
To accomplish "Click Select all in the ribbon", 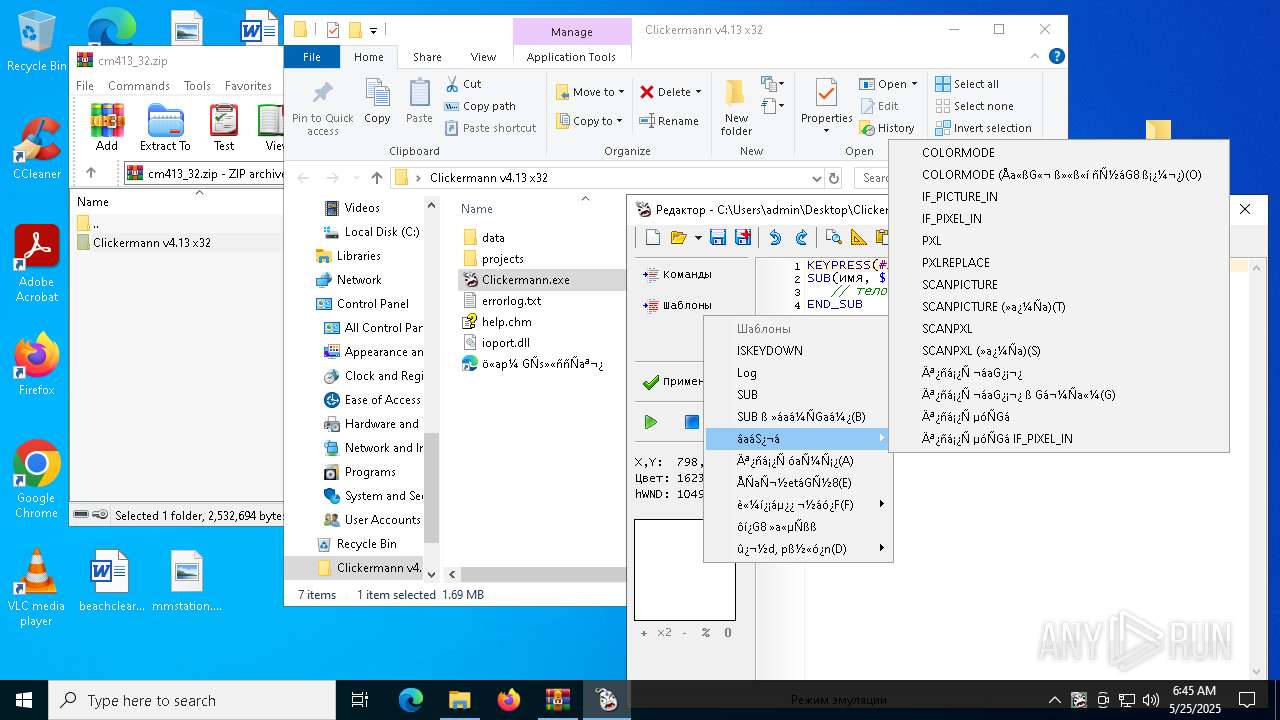I will click(x=966, y=84).
